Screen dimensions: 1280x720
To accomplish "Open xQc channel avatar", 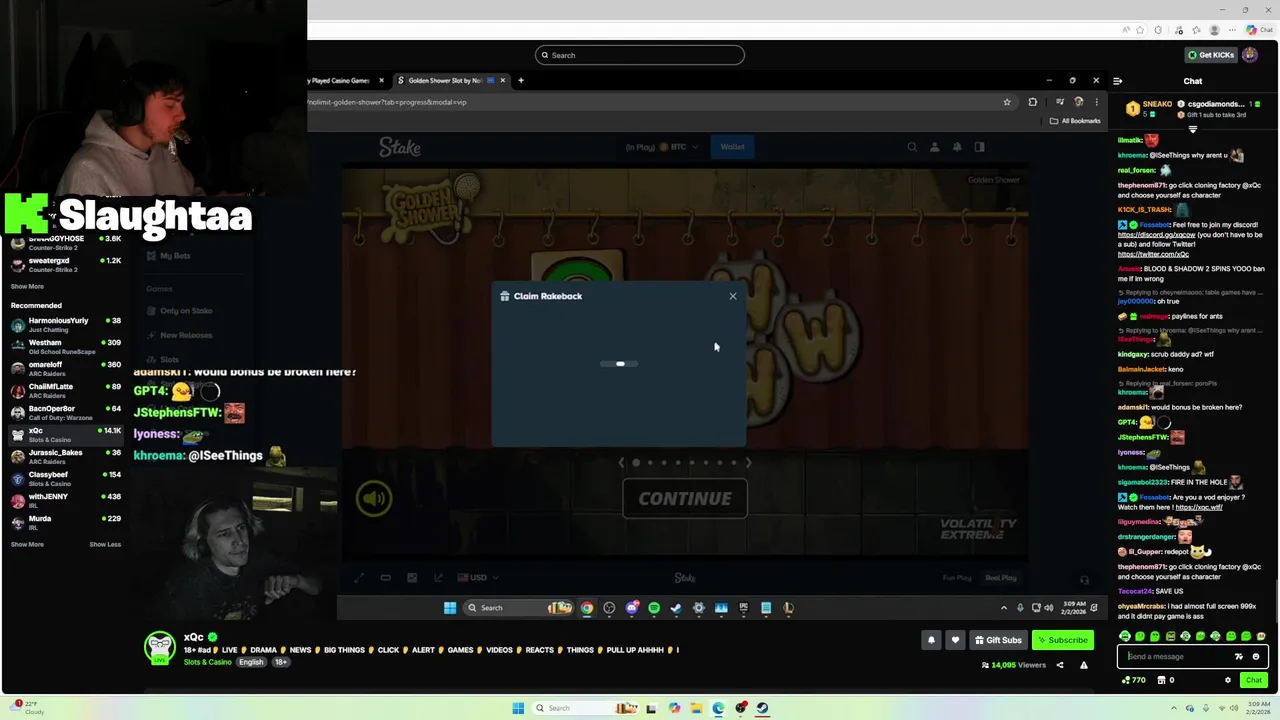I will click(159, 648).
